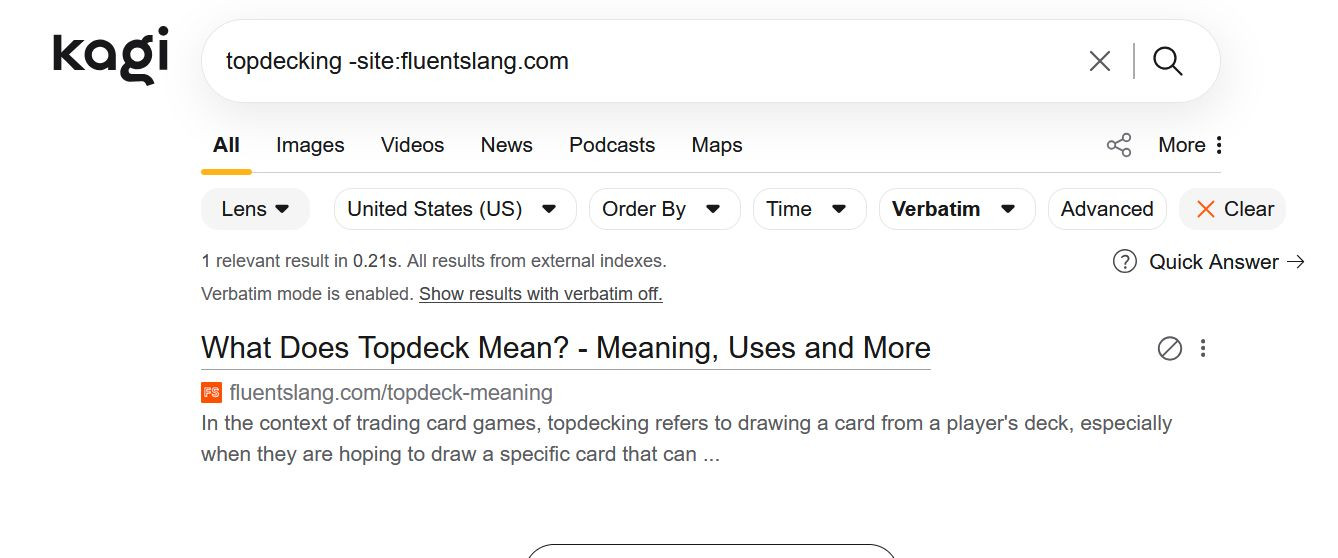Switch to the Podcasts tab
This screenshot has height=558, width=1338.
tap(611, 145)
